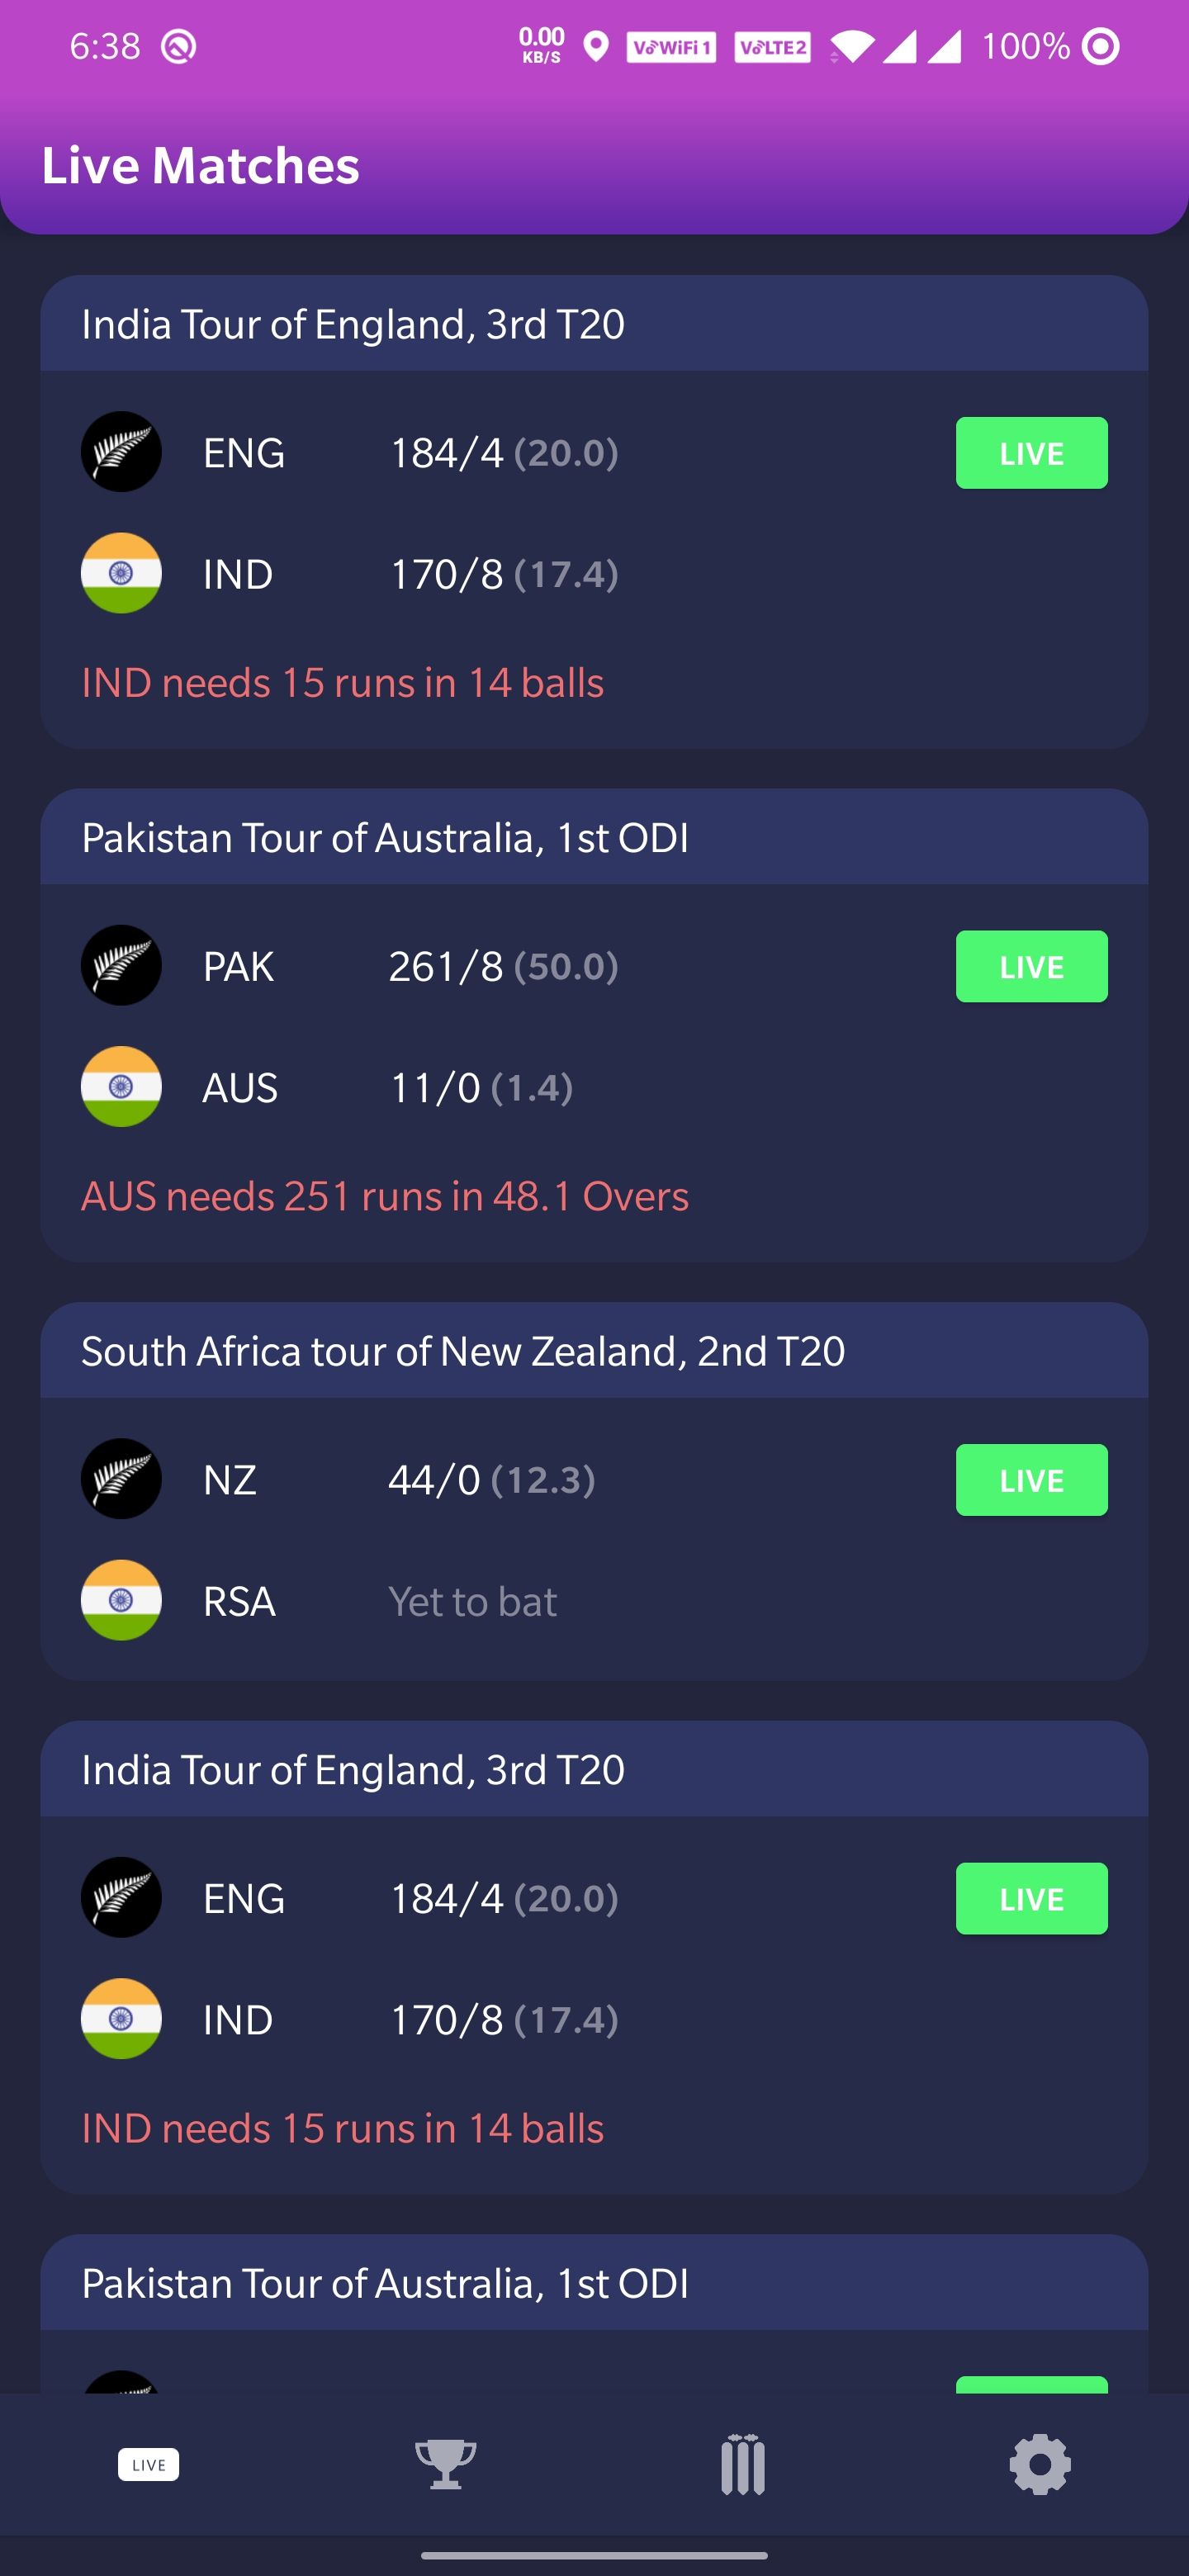The image size is (1189, 2576).
Task: Open the first Pakistan Tour of Australia header
Action: click(x=385, y=838)
